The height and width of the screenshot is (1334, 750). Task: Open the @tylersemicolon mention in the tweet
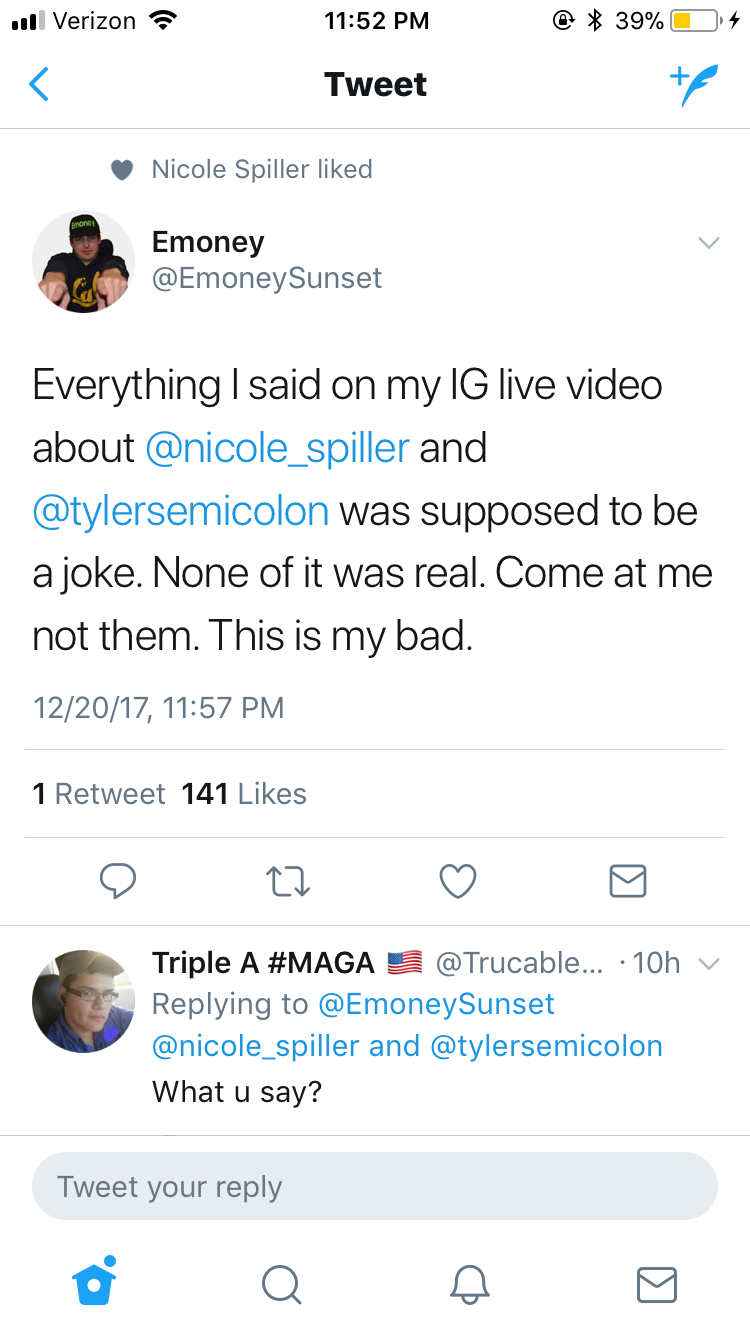tap(181, 510)
